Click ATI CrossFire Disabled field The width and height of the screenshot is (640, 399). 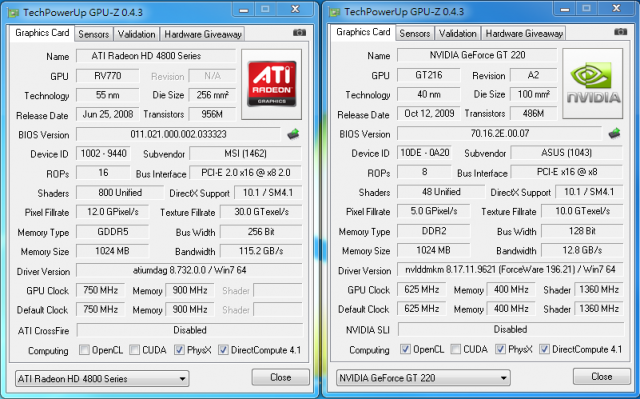[x=190, y=330]
